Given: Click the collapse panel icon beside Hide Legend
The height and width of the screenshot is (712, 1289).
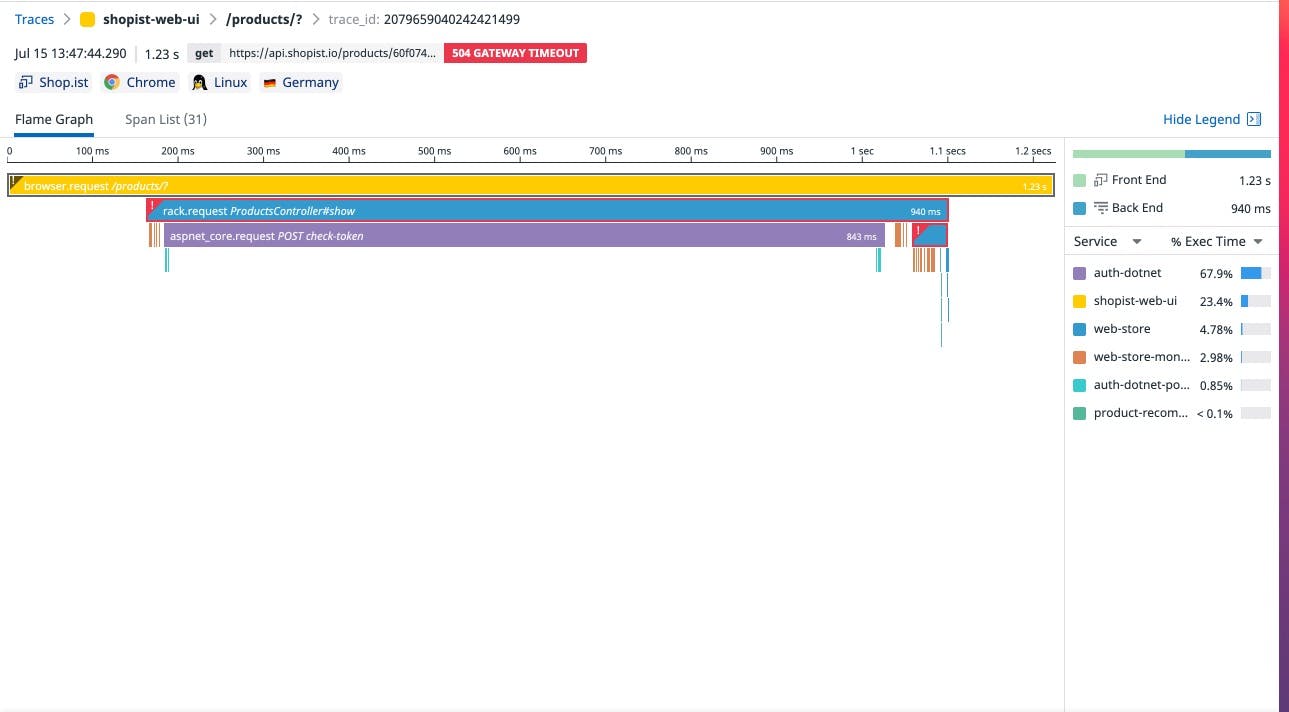Looking at the screenshot, I should point(1254,119).
